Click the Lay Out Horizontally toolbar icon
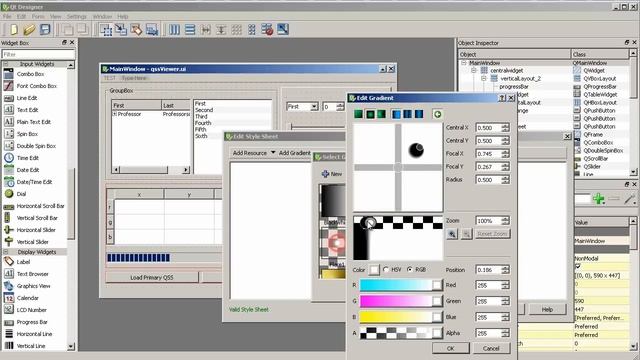Screen dimensions: 640x360 [174, 29]
